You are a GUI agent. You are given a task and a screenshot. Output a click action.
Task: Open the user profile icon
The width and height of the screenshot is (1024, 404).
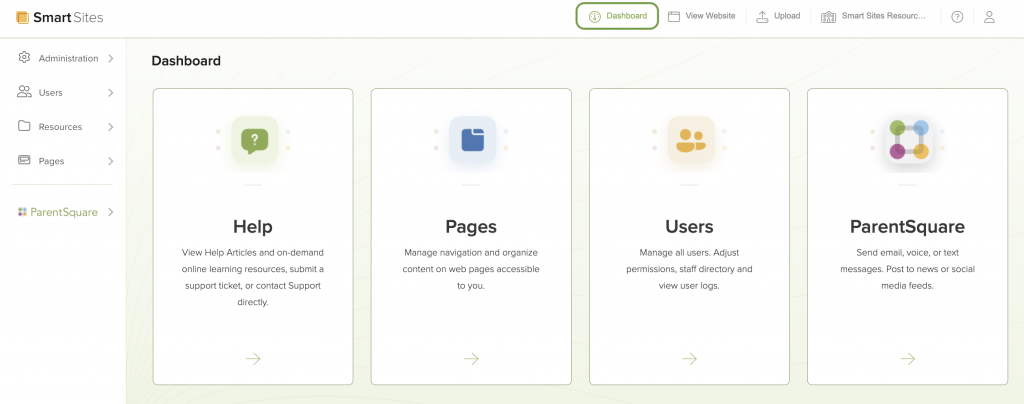click(x=989, y=17)
